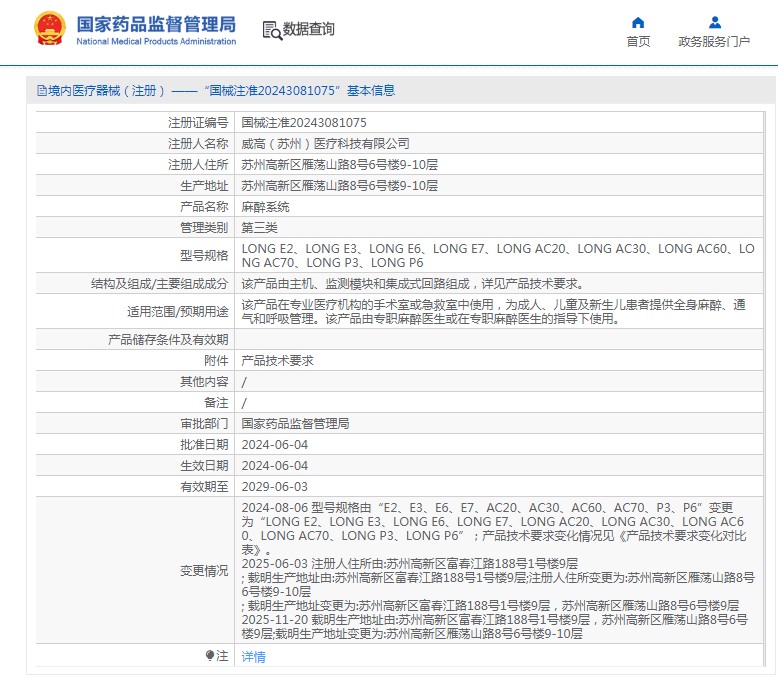Open the 政务服务门户 link
778x679 pixels.
pyautogui.click(x=714, y=42)
